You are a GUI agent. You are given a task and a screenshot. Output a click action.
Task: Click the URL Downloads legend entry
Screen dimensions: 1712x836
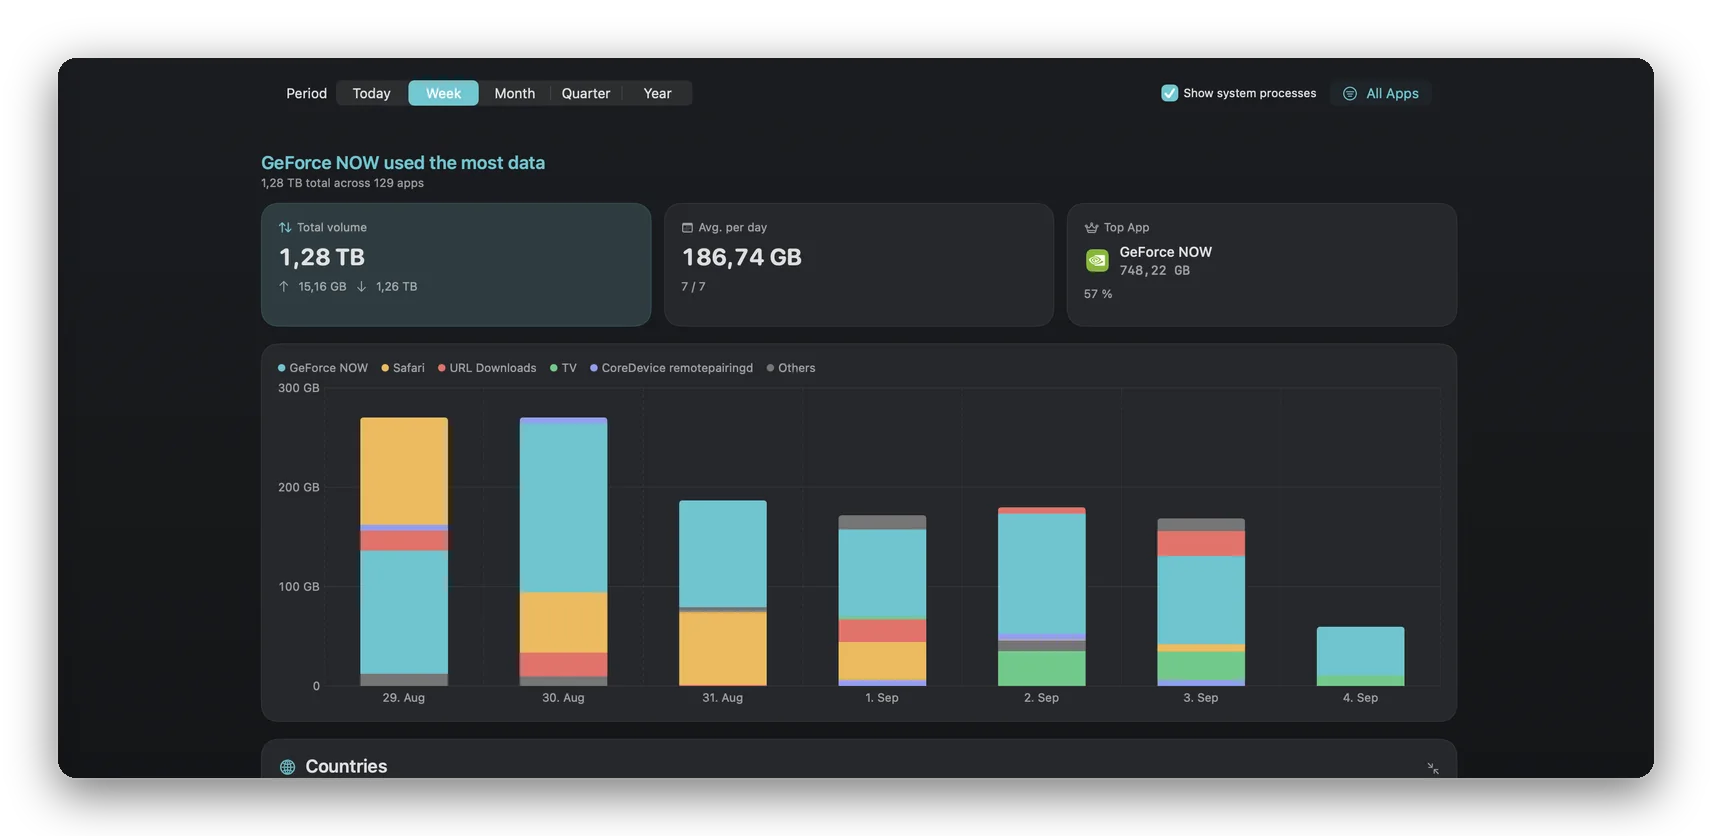tap(487, 368)
